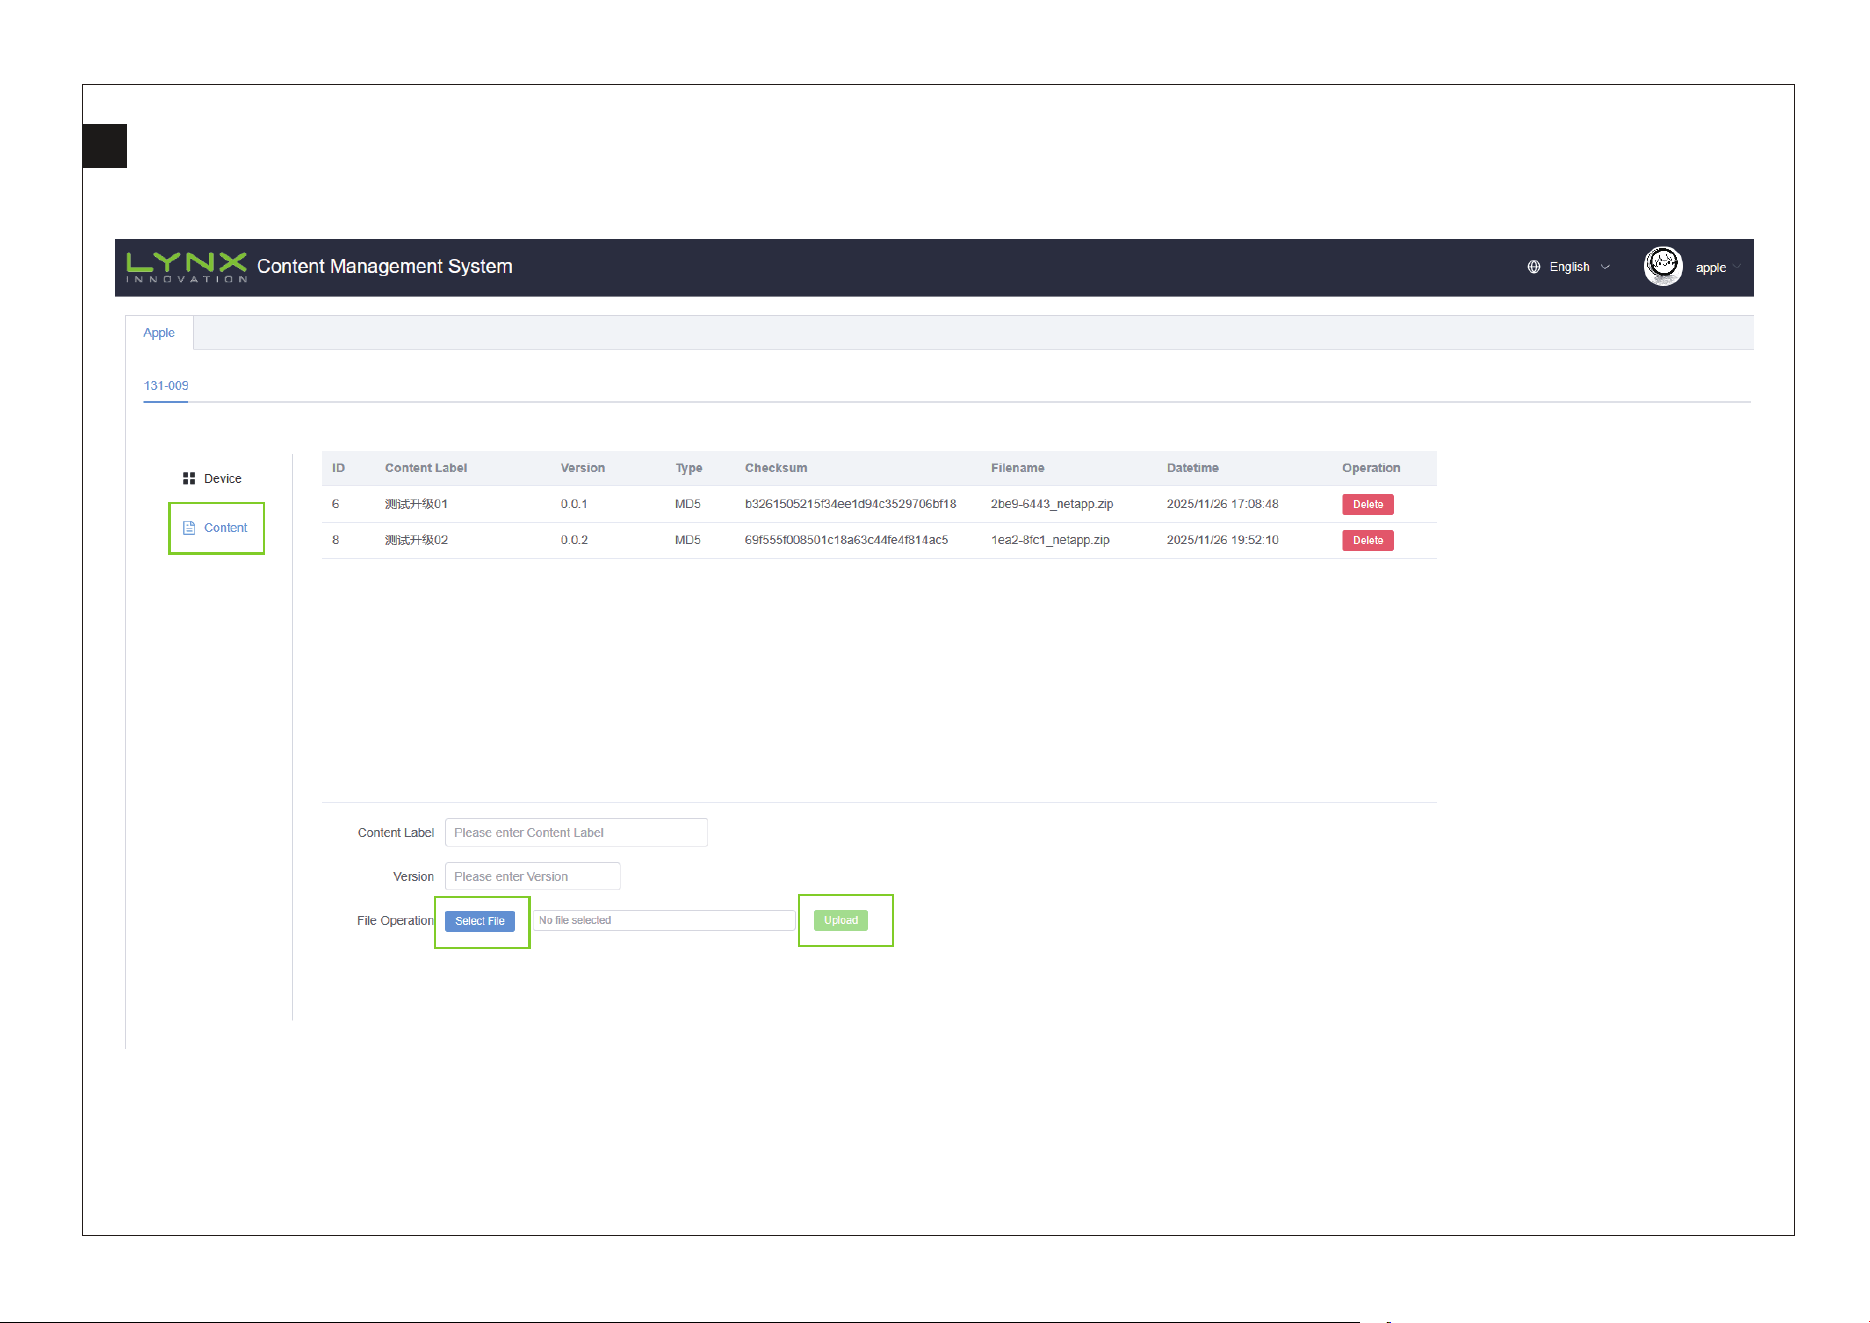The image size is (1870, 1323).
Task: Click version value 0.0.2
Action: pos(574,540)
